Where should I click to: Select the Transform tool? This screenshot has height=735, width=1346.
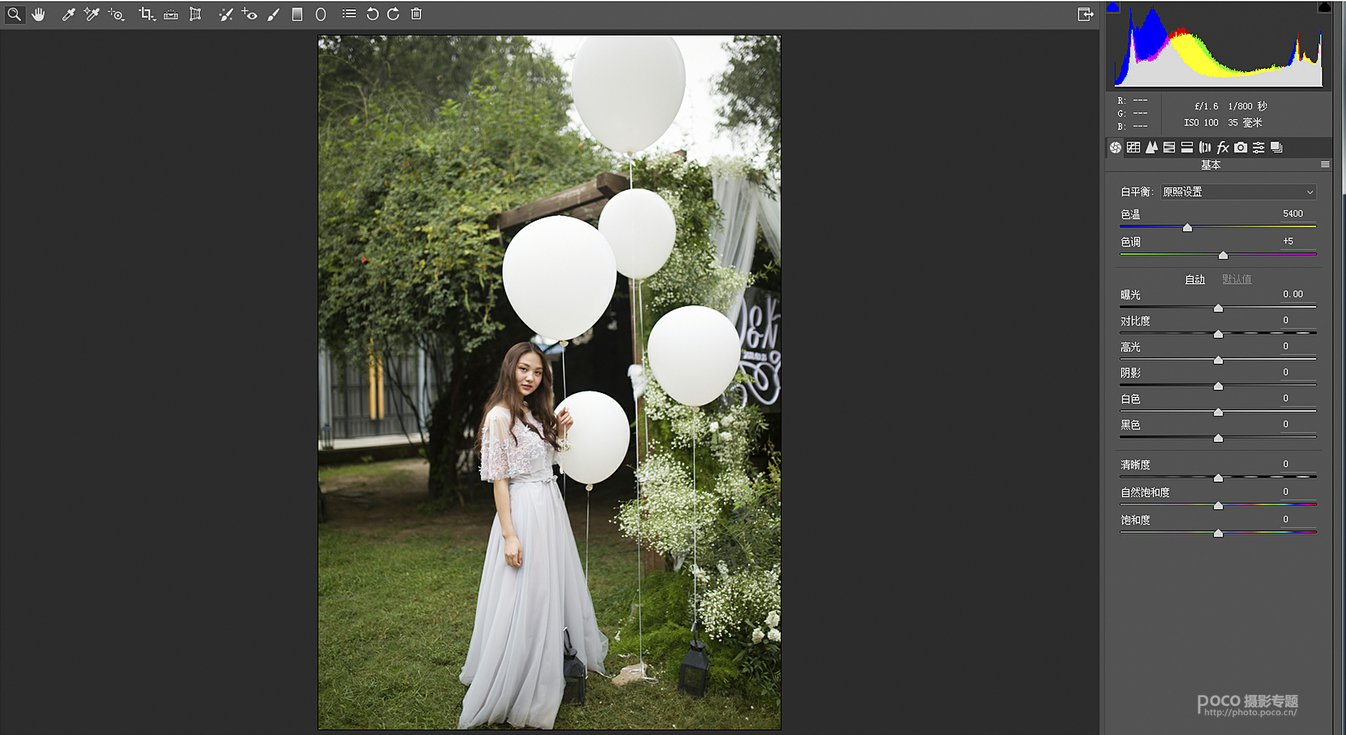(x=196, y=14)
